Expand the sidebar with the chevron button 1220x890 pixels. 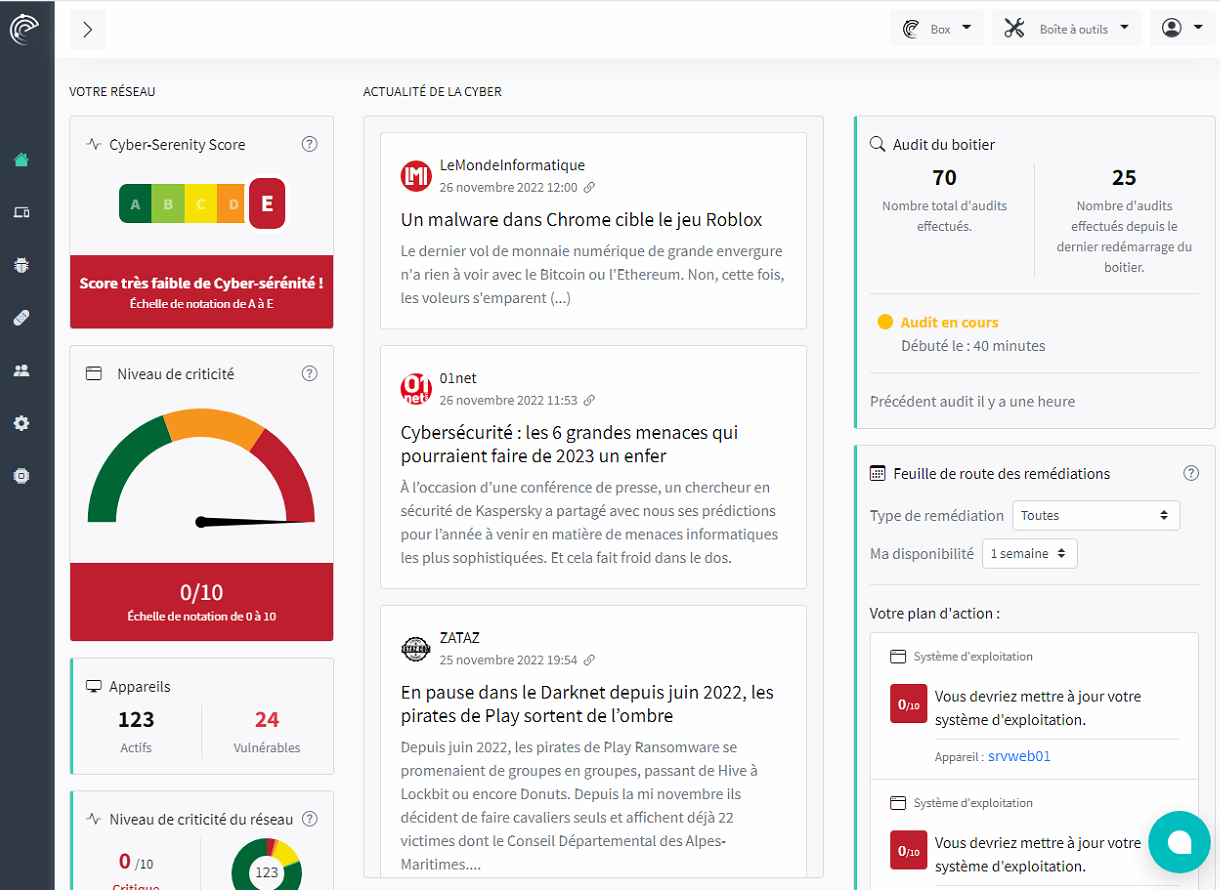pyautogui.click(x=88, y=29)
